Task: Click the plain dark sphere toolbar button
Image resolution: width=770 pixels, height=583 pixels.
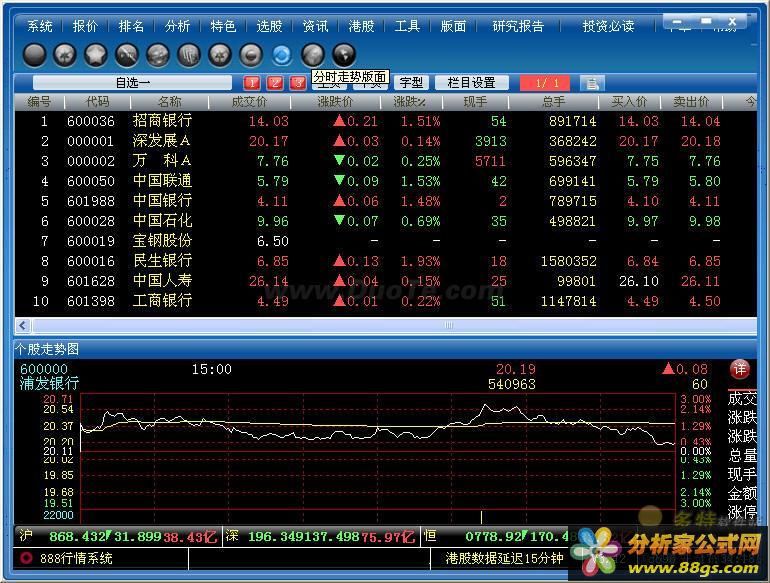Action: tap(34, 55)
